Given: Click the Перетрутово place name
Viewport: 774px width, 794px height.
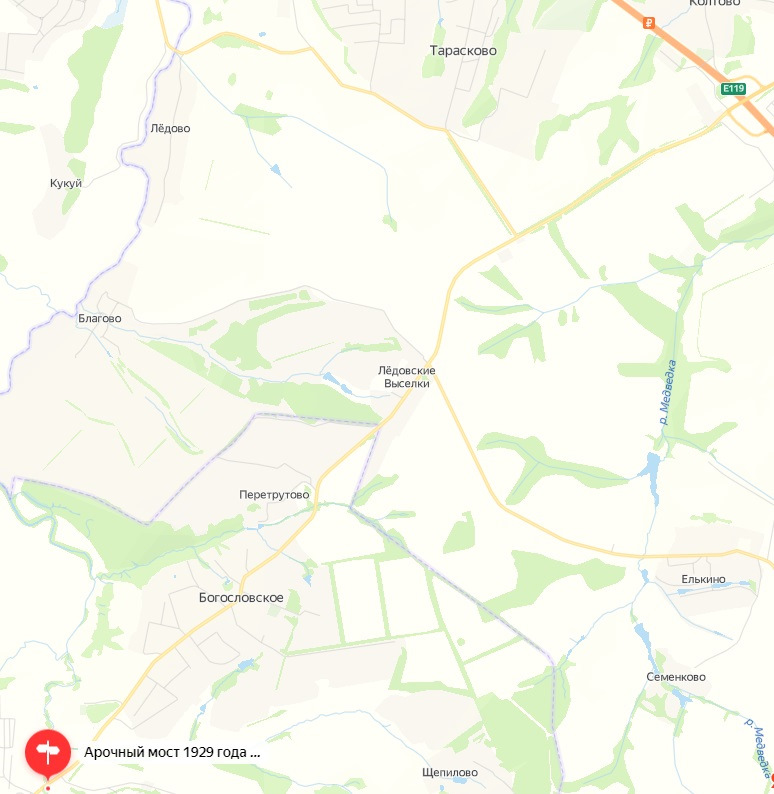Looking at the screenshot, I should pyautogui.click(x=274, y=495).
